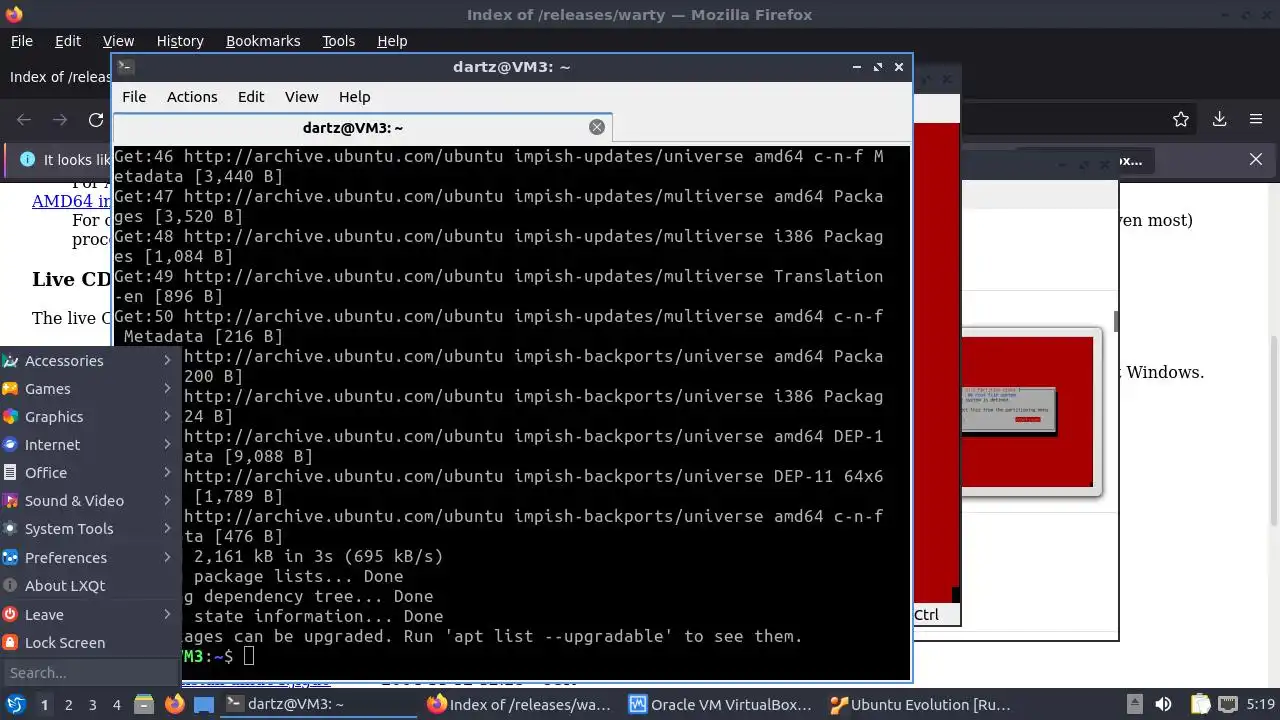Switch to Index of /releases taskbar entry
This screenshot has height=720, width=1280.
point(520,704)
